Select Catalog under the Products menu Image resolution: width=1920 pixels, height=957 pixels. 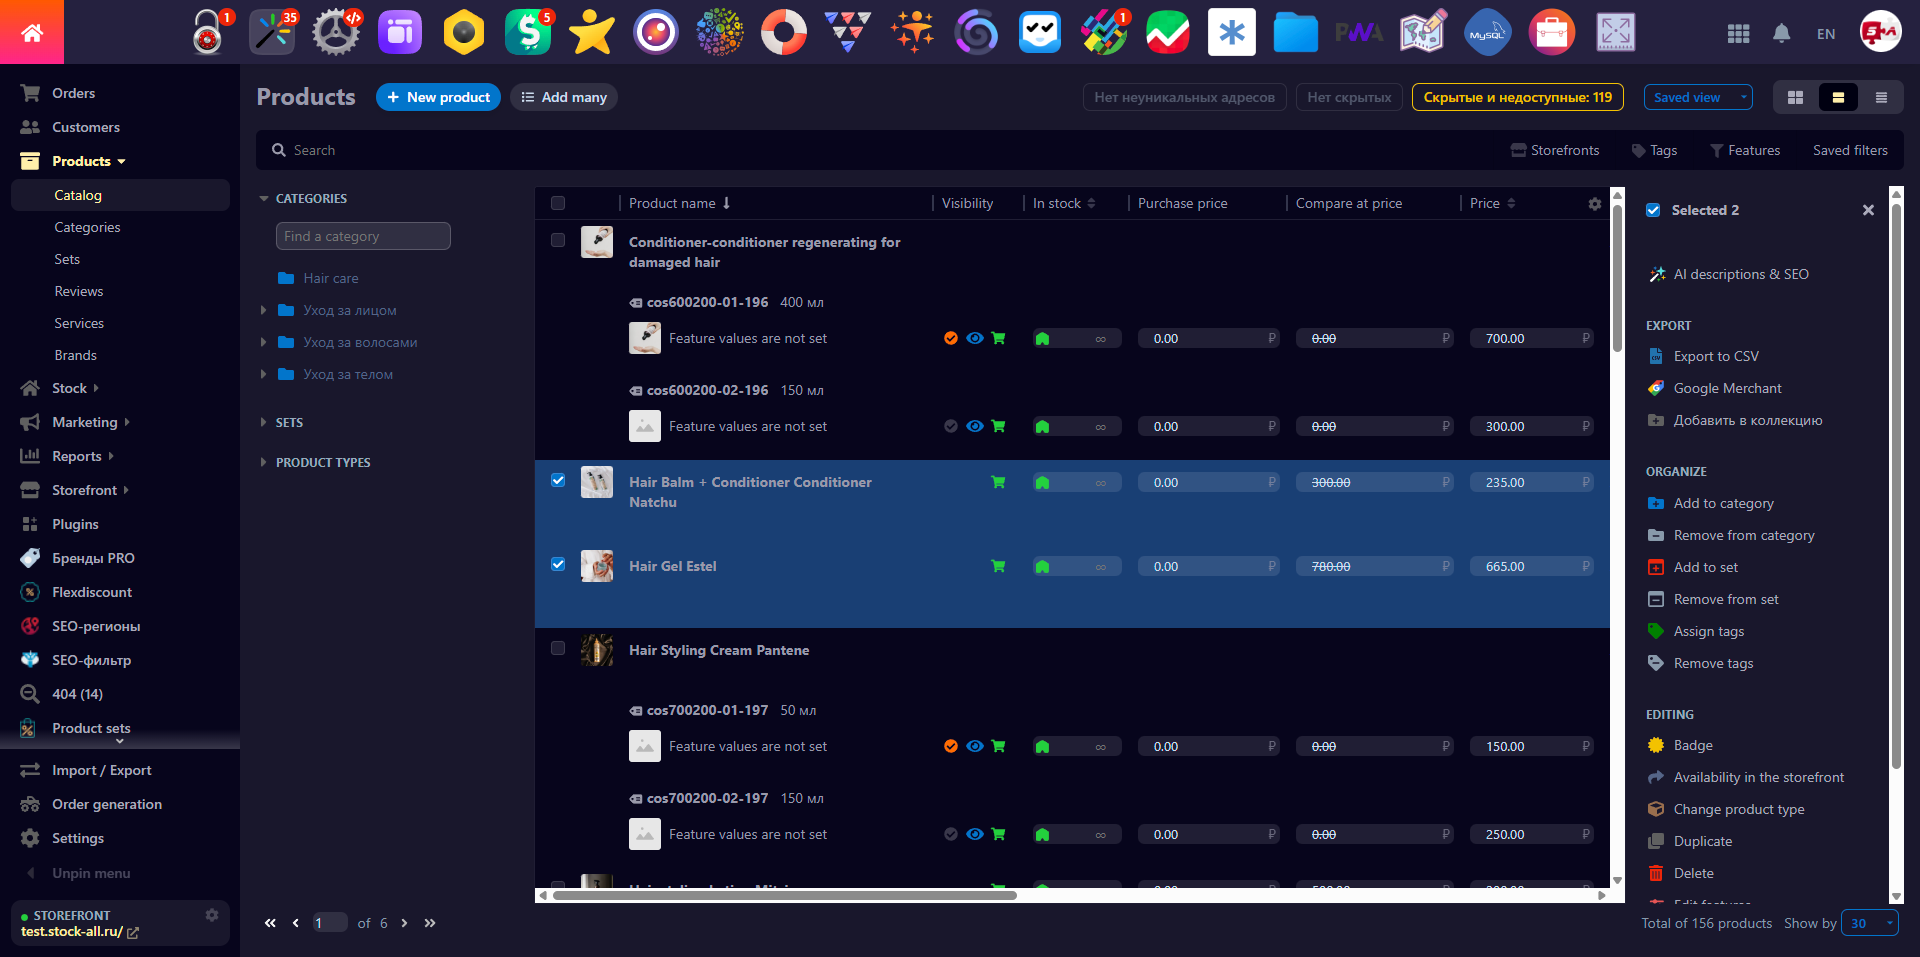pyautogui.click(x=78, y=194)
